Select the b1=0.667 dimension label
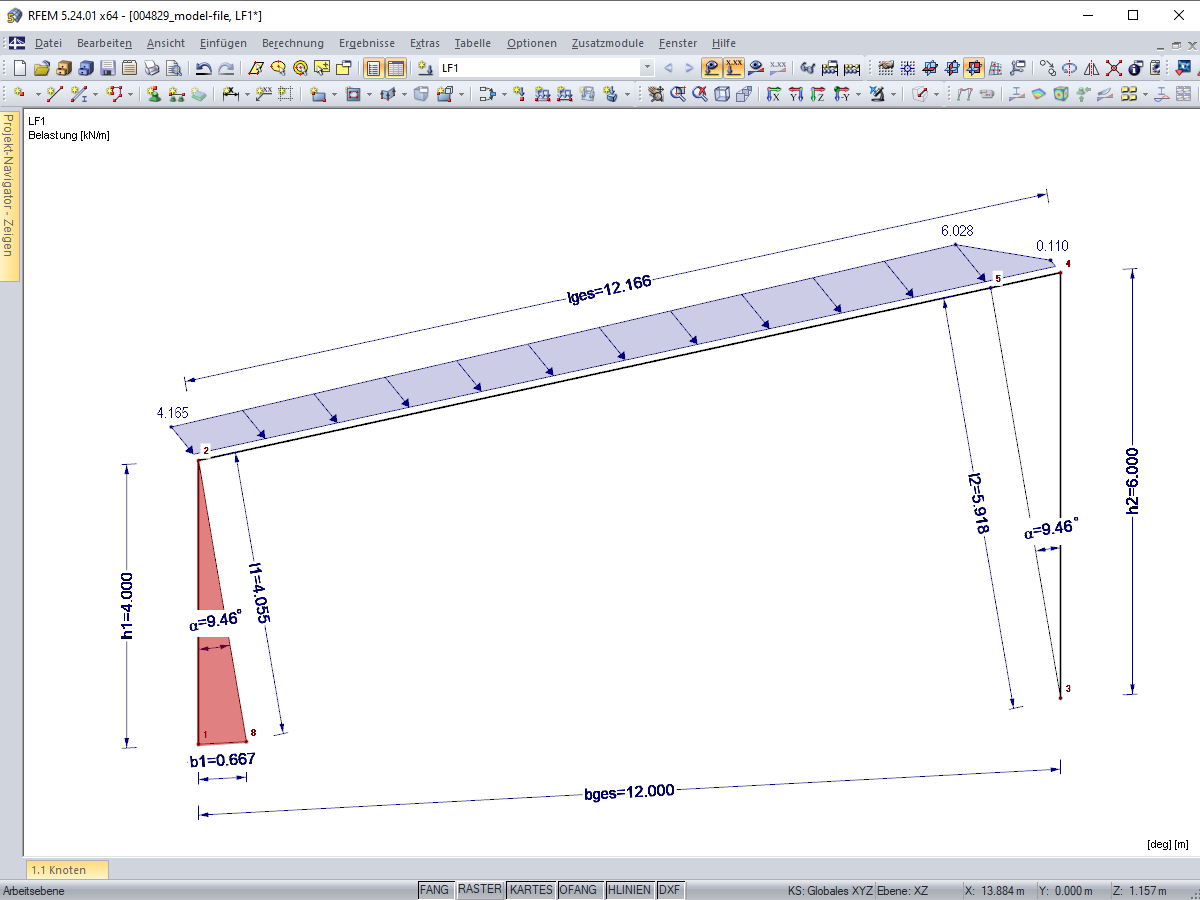 click(222, 761)
